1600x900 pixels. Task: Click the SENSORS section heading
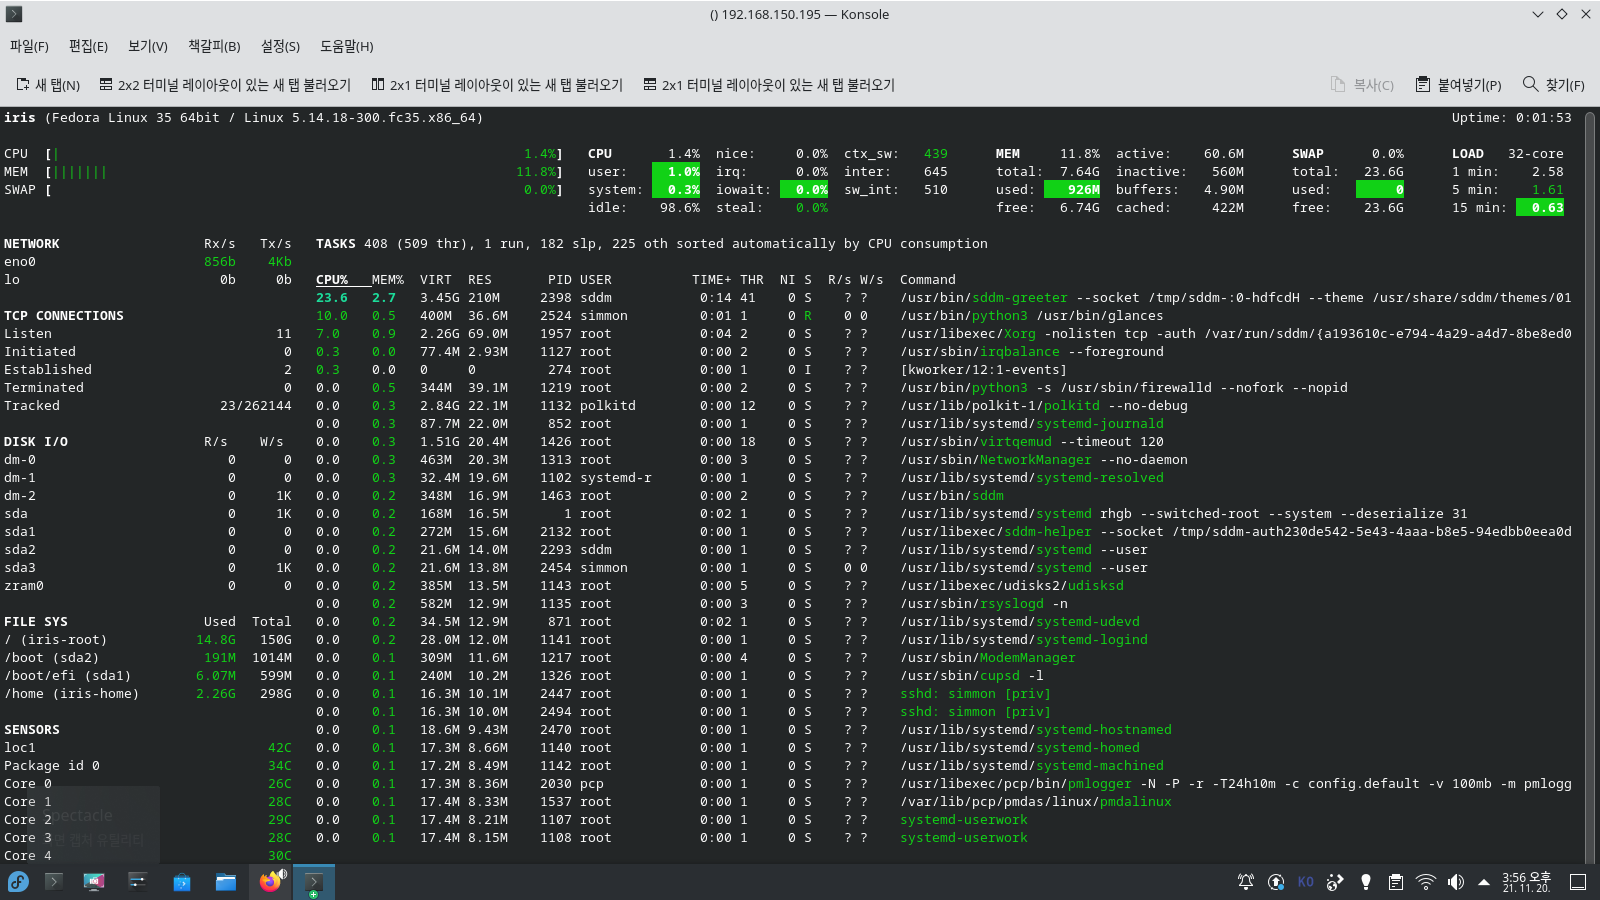tap(32, 730)
